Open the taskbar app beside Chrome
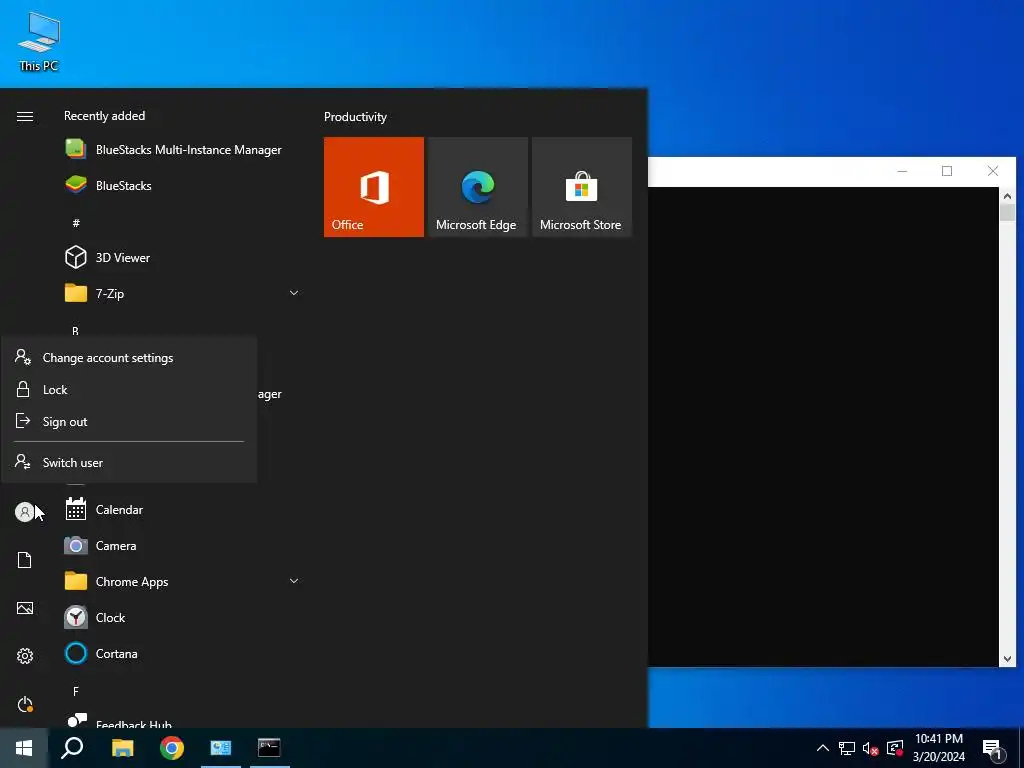This screenshot has height=768, width=1024. pyautogui.click(x=221, y=748)
